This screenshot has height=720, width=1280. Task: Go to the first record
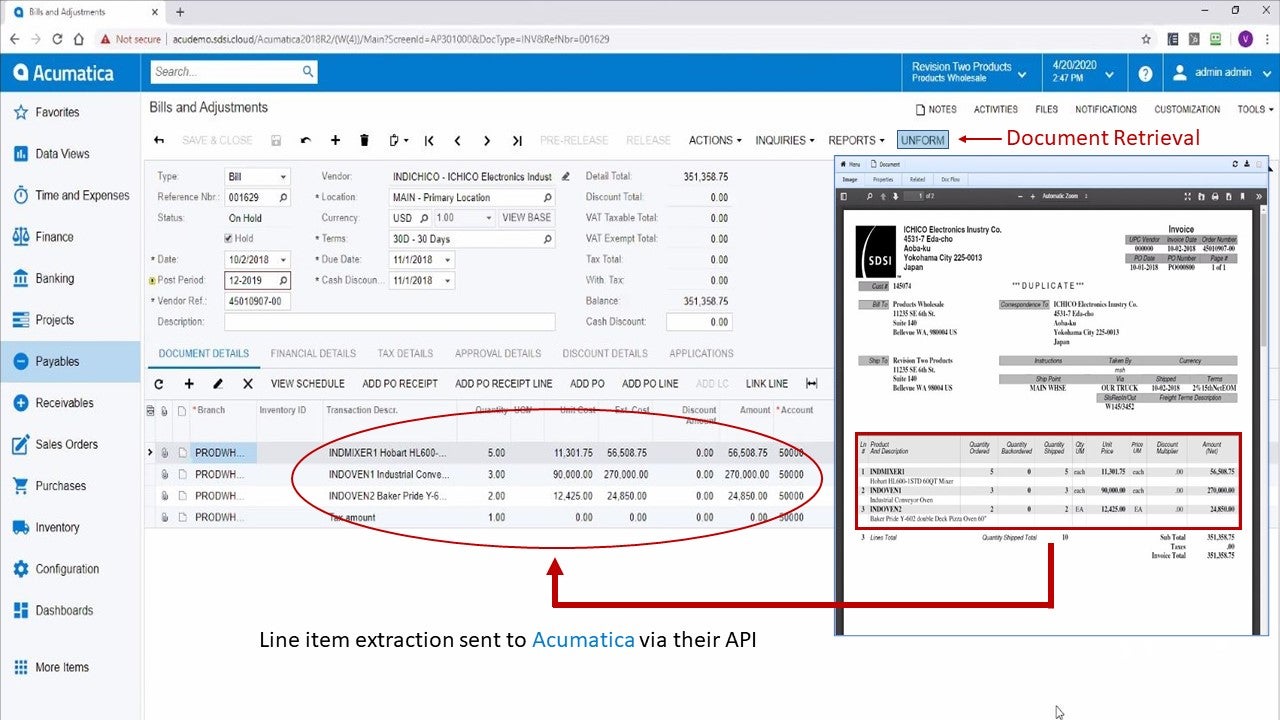coord(429,141)
